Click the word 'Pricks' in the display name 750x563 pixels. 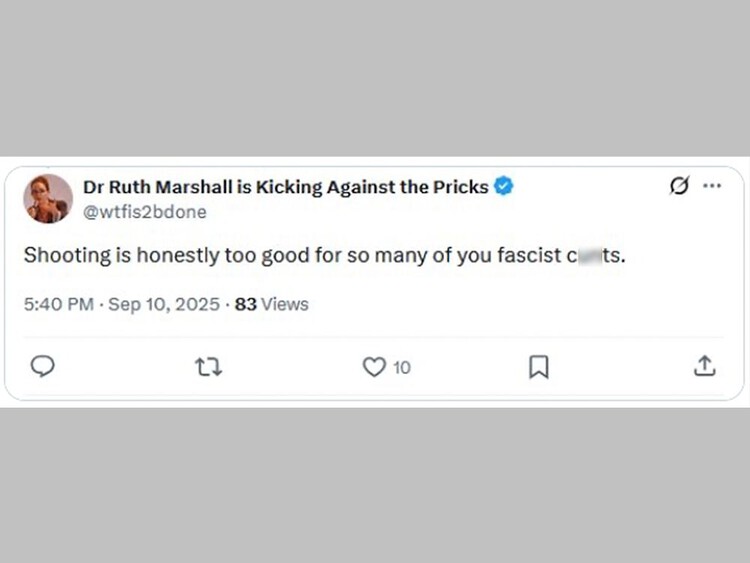tap(463, 186)
